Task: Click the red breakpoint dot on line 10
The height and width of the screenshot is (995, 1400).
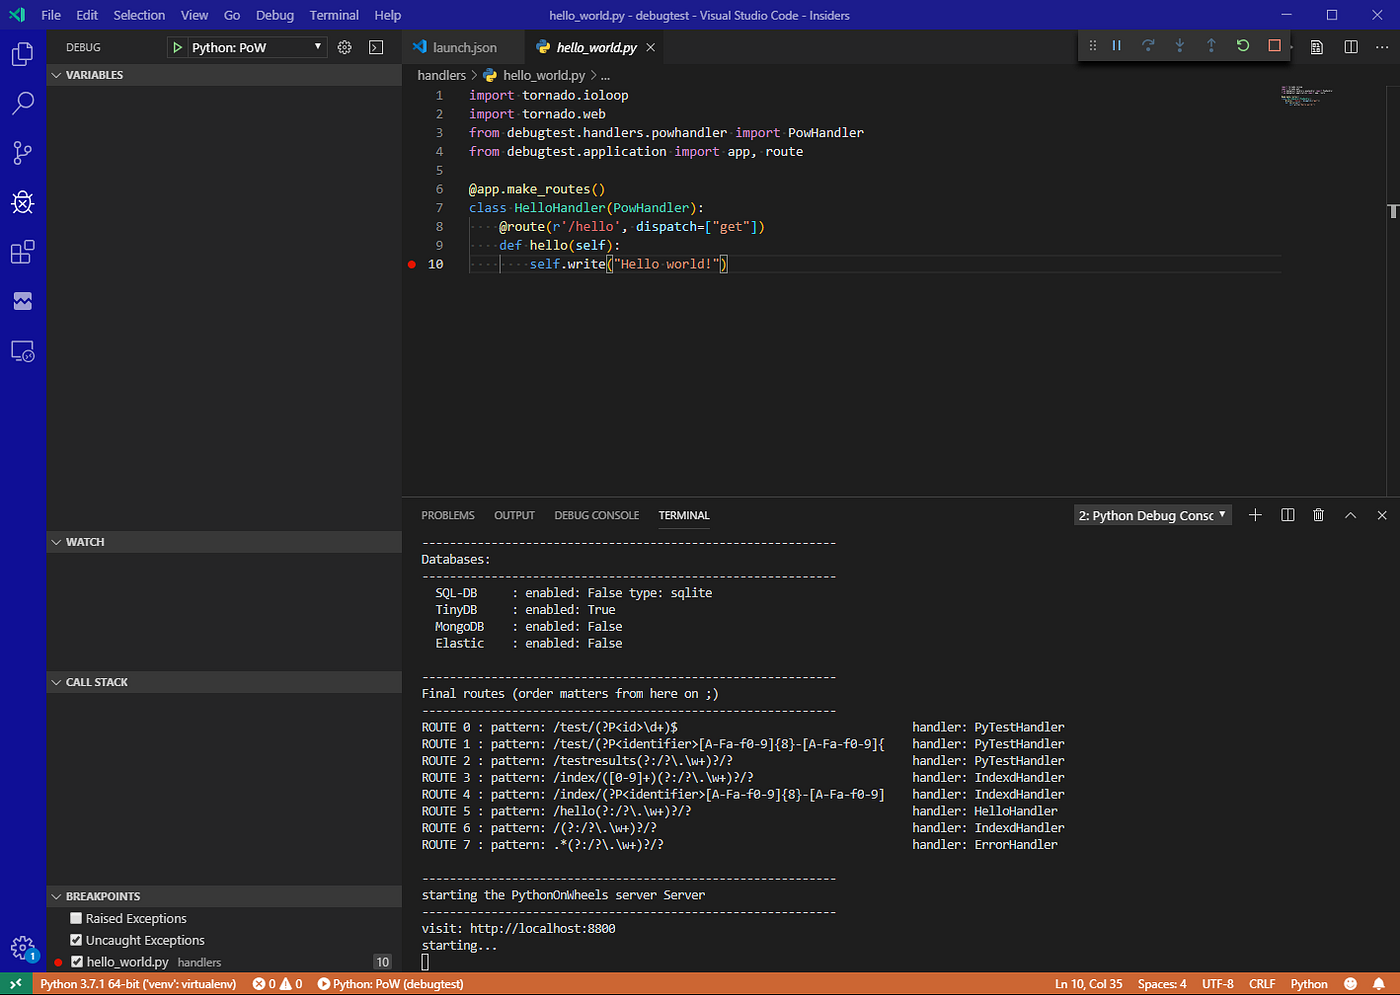Action: [412, 264]
